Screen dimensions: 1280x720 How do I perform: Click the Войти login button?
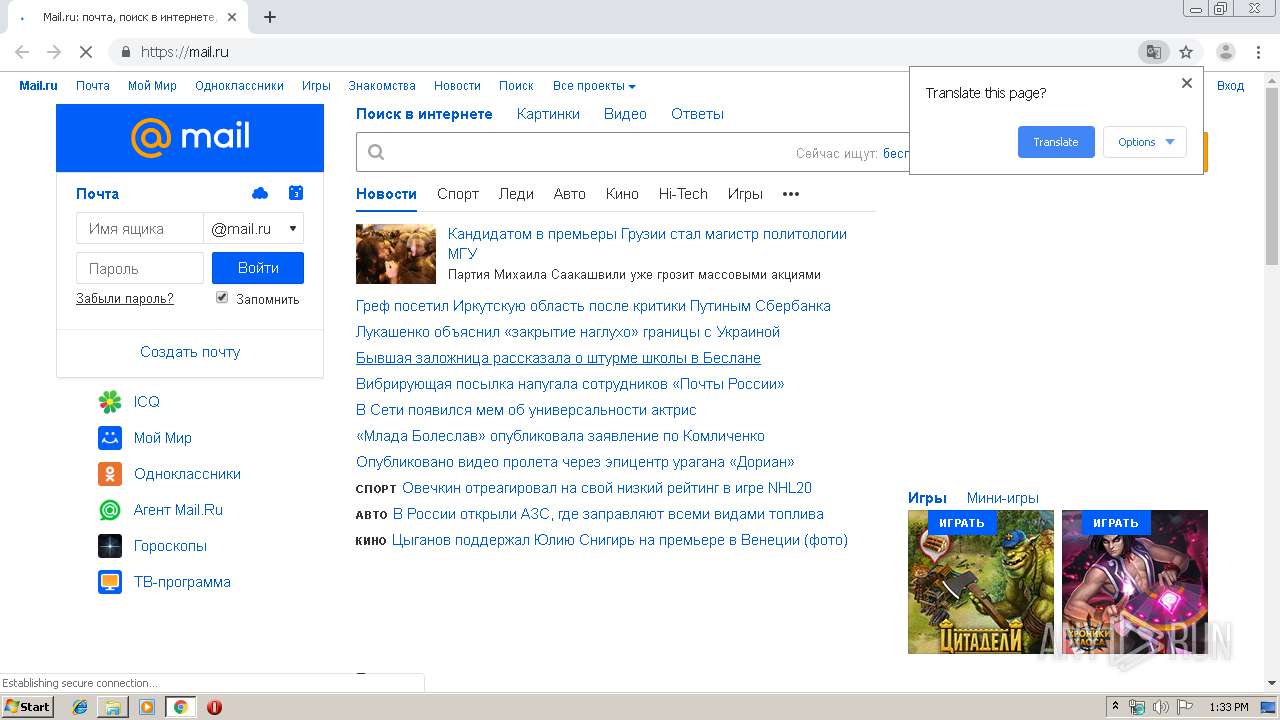258,268
